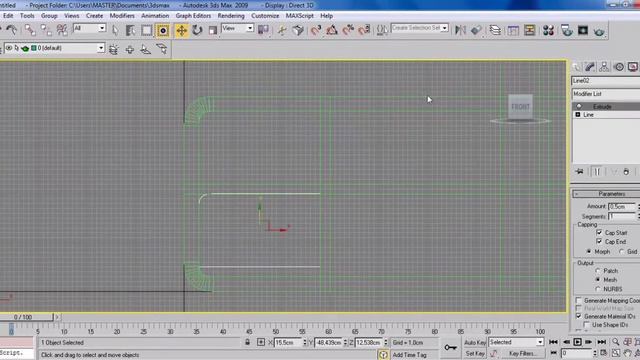Open the Curve Editor icon
Viewport: 640px width, 360px height.
513,30
